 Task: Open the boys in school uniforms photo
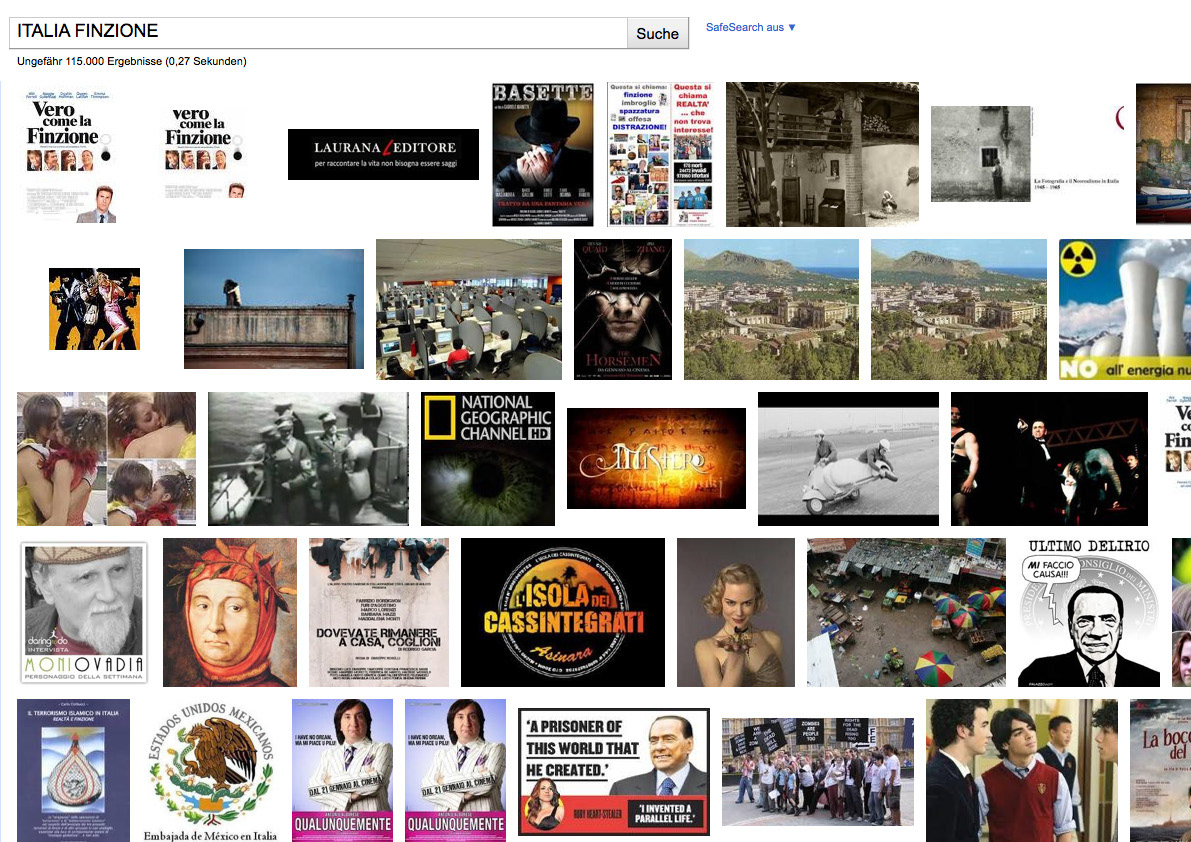click(x=1022, y=770)
